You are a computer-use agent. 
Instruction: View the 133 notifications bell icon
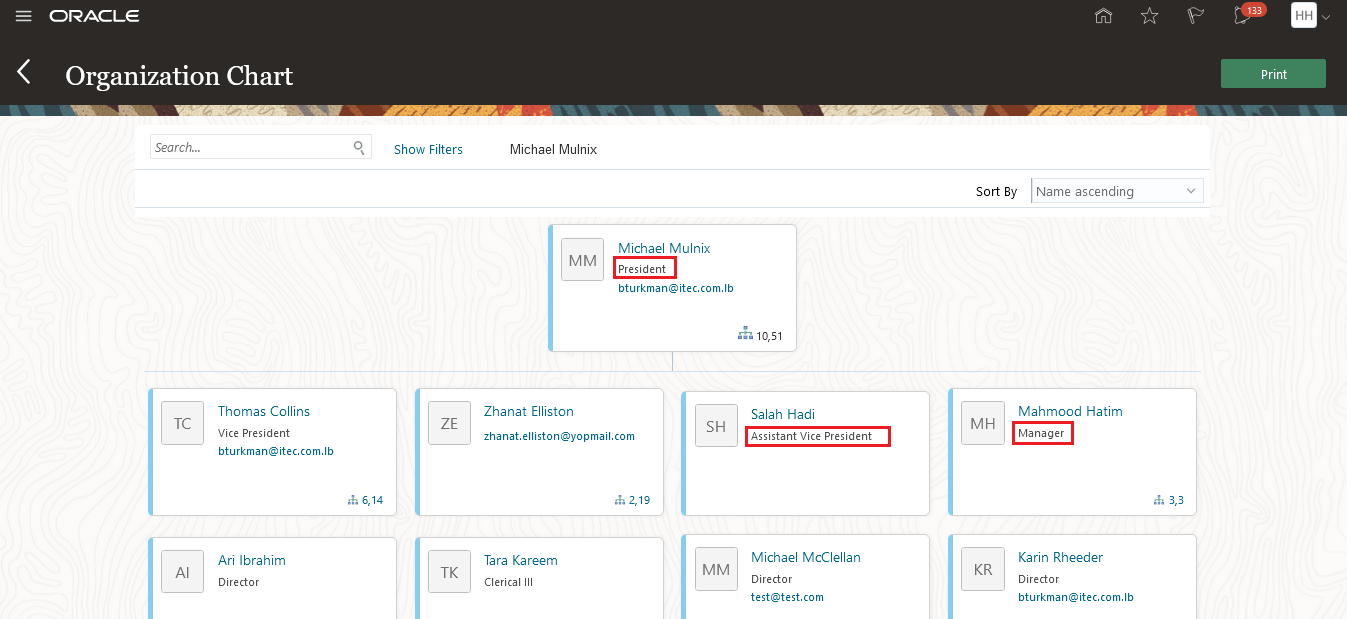point(1240,16)
